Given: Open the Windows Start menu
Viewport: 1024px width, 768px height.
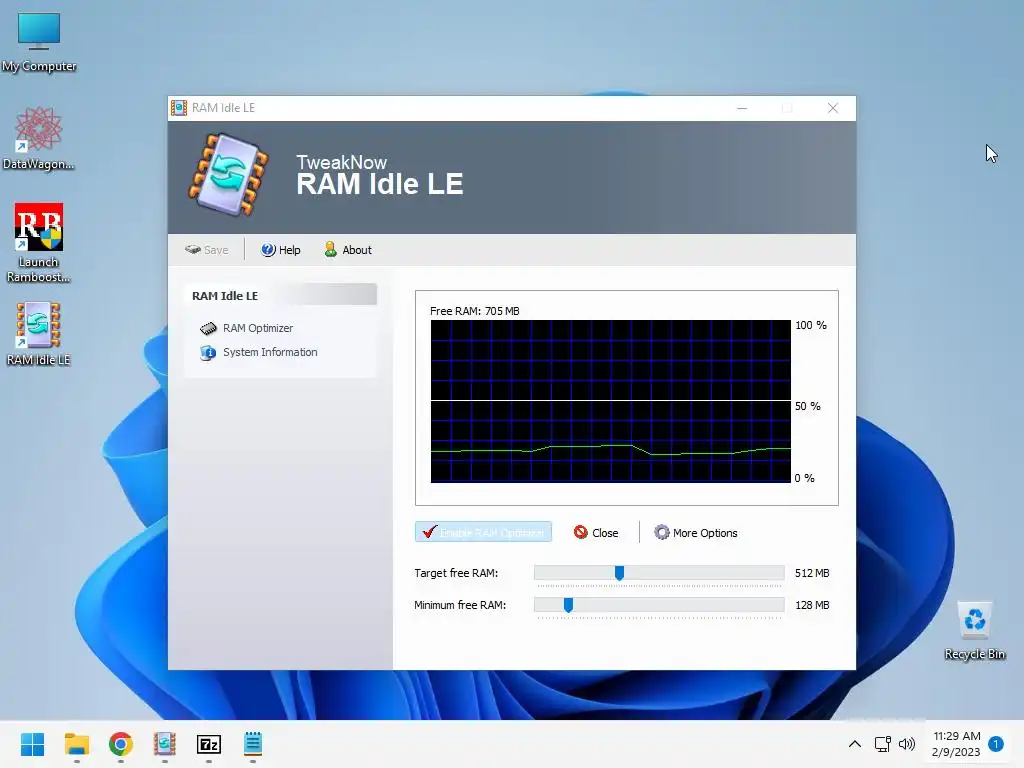Looking at the screenshot, I should [x=33, y=744].
